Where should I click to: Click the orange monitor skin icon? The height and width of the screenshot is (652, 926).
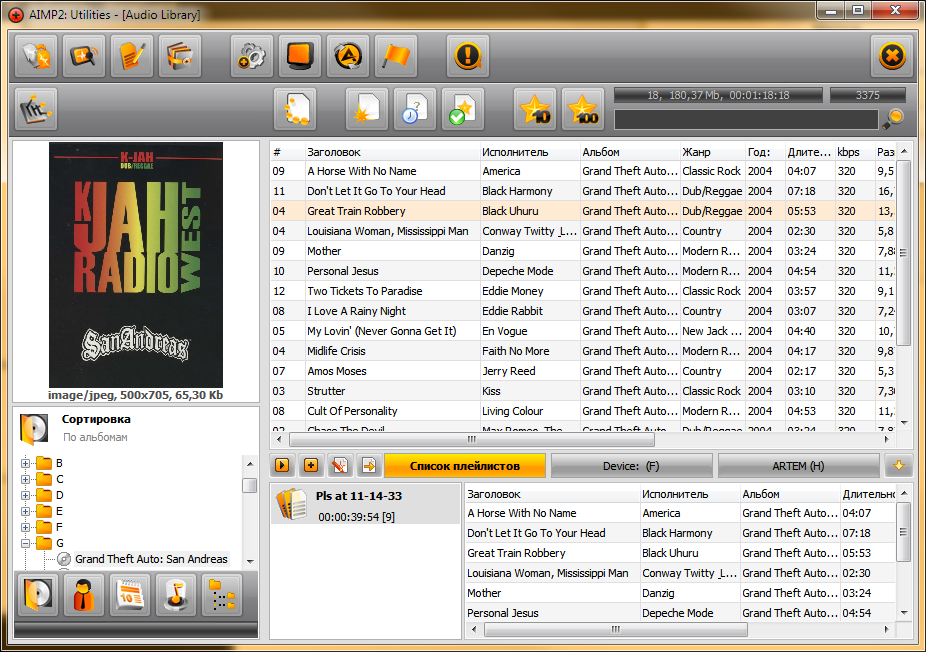(x=299, y=56)
